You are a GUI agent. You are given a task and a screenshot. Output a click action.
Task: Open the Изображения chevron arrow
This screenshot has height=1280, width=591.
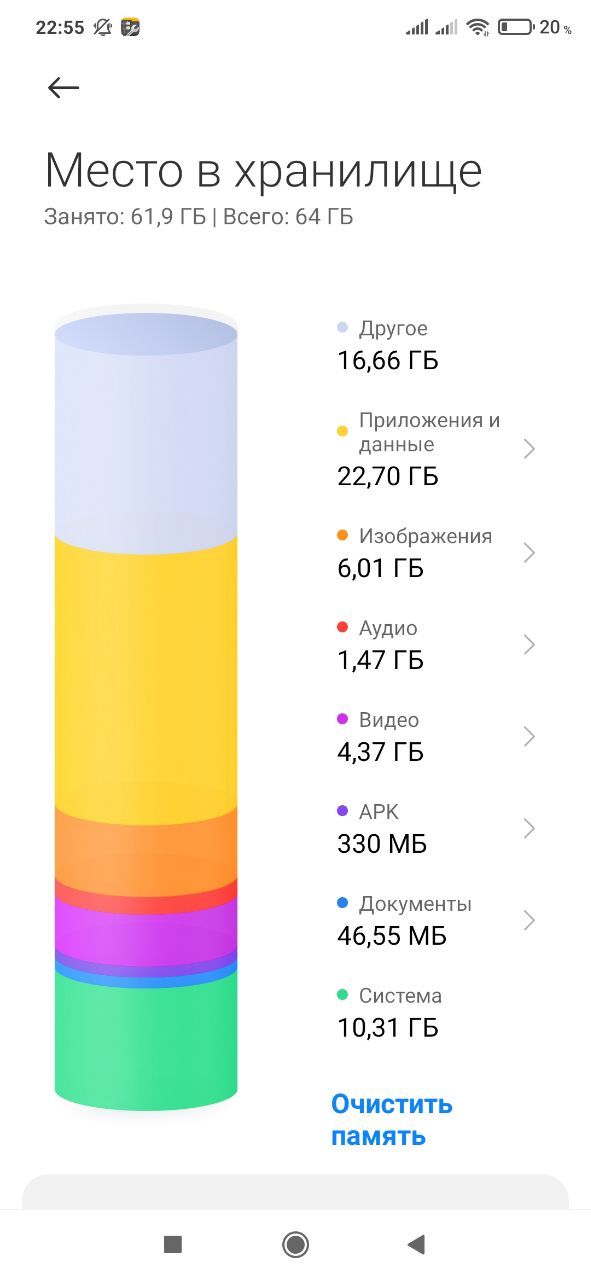click(x=529, y=553)
